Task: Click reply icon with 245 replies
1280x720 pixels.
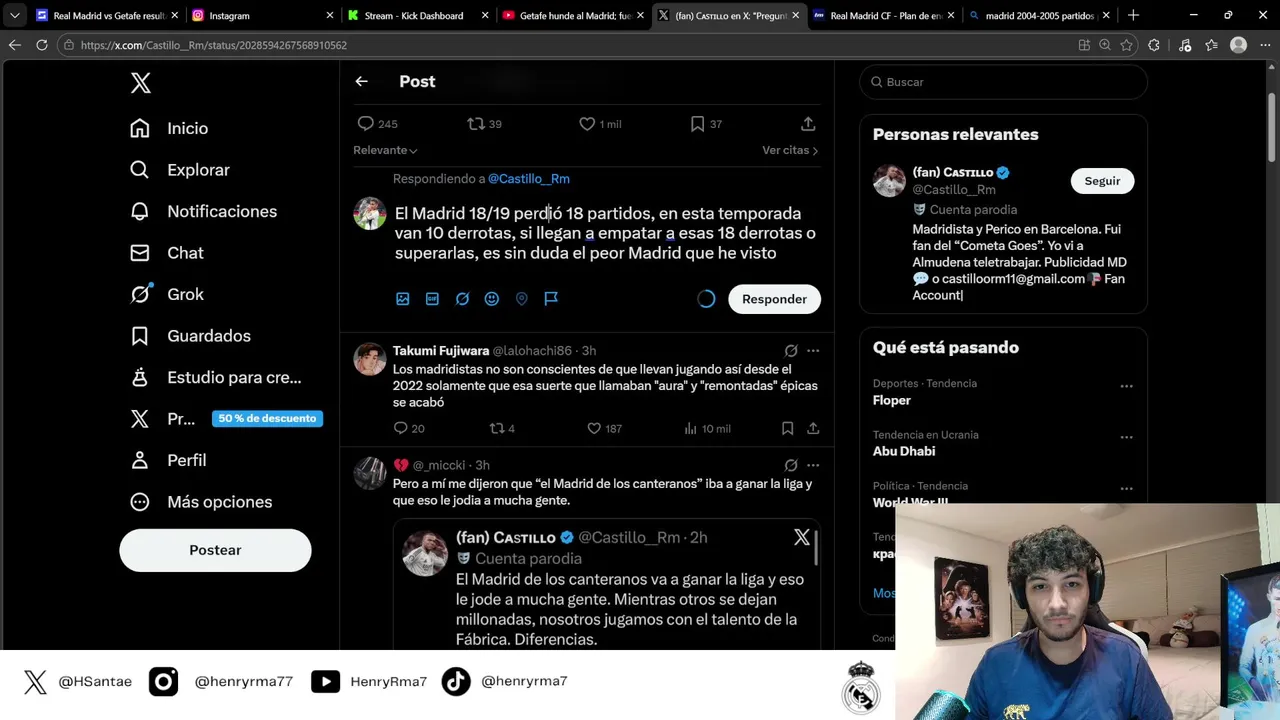Action: 377,124
